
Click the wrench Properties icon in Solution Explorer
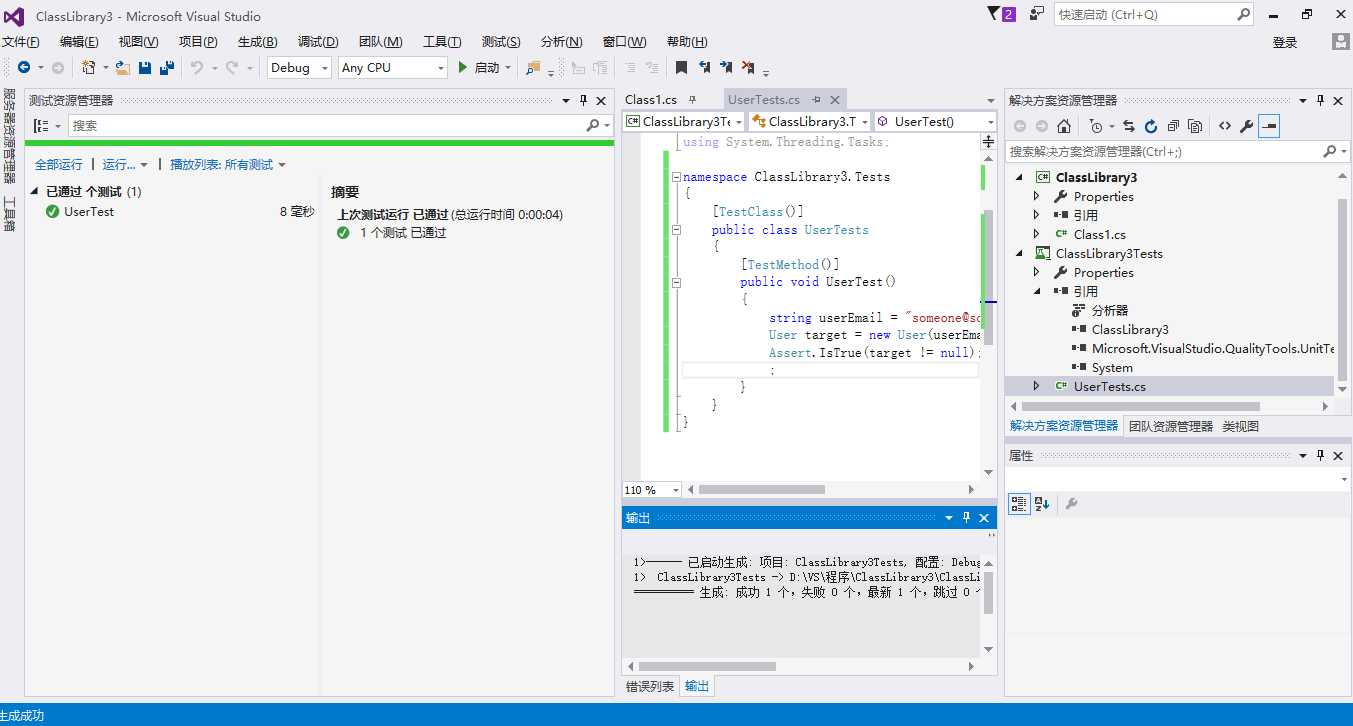(x=1246, y=126)
